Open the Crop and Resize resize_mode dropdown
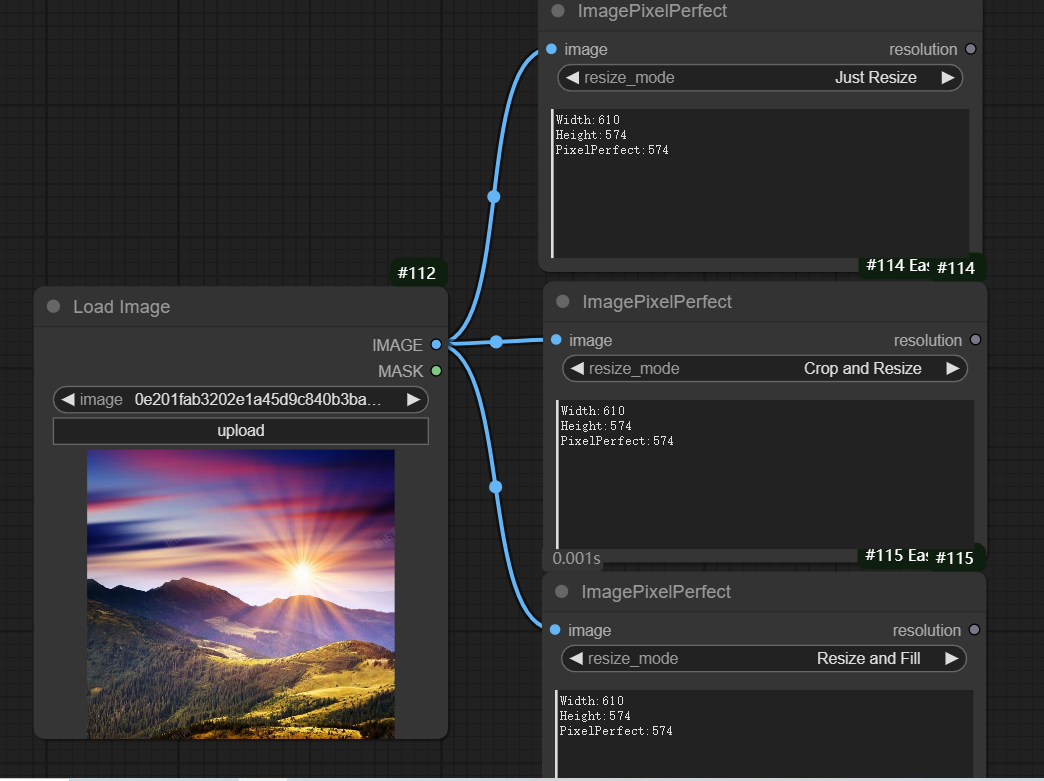 765,369
